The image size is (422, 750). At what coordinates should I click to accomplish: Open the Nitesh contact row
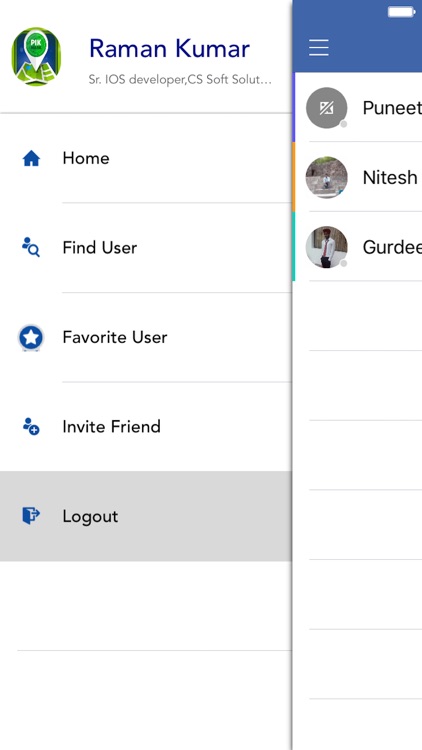point(357,177)
